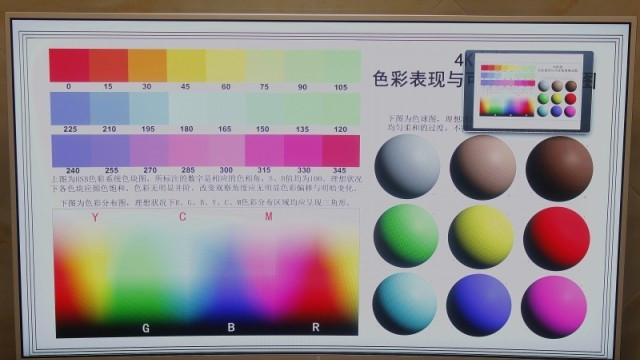Pick the purple swatch labeled 270

(x=149, y=151)
